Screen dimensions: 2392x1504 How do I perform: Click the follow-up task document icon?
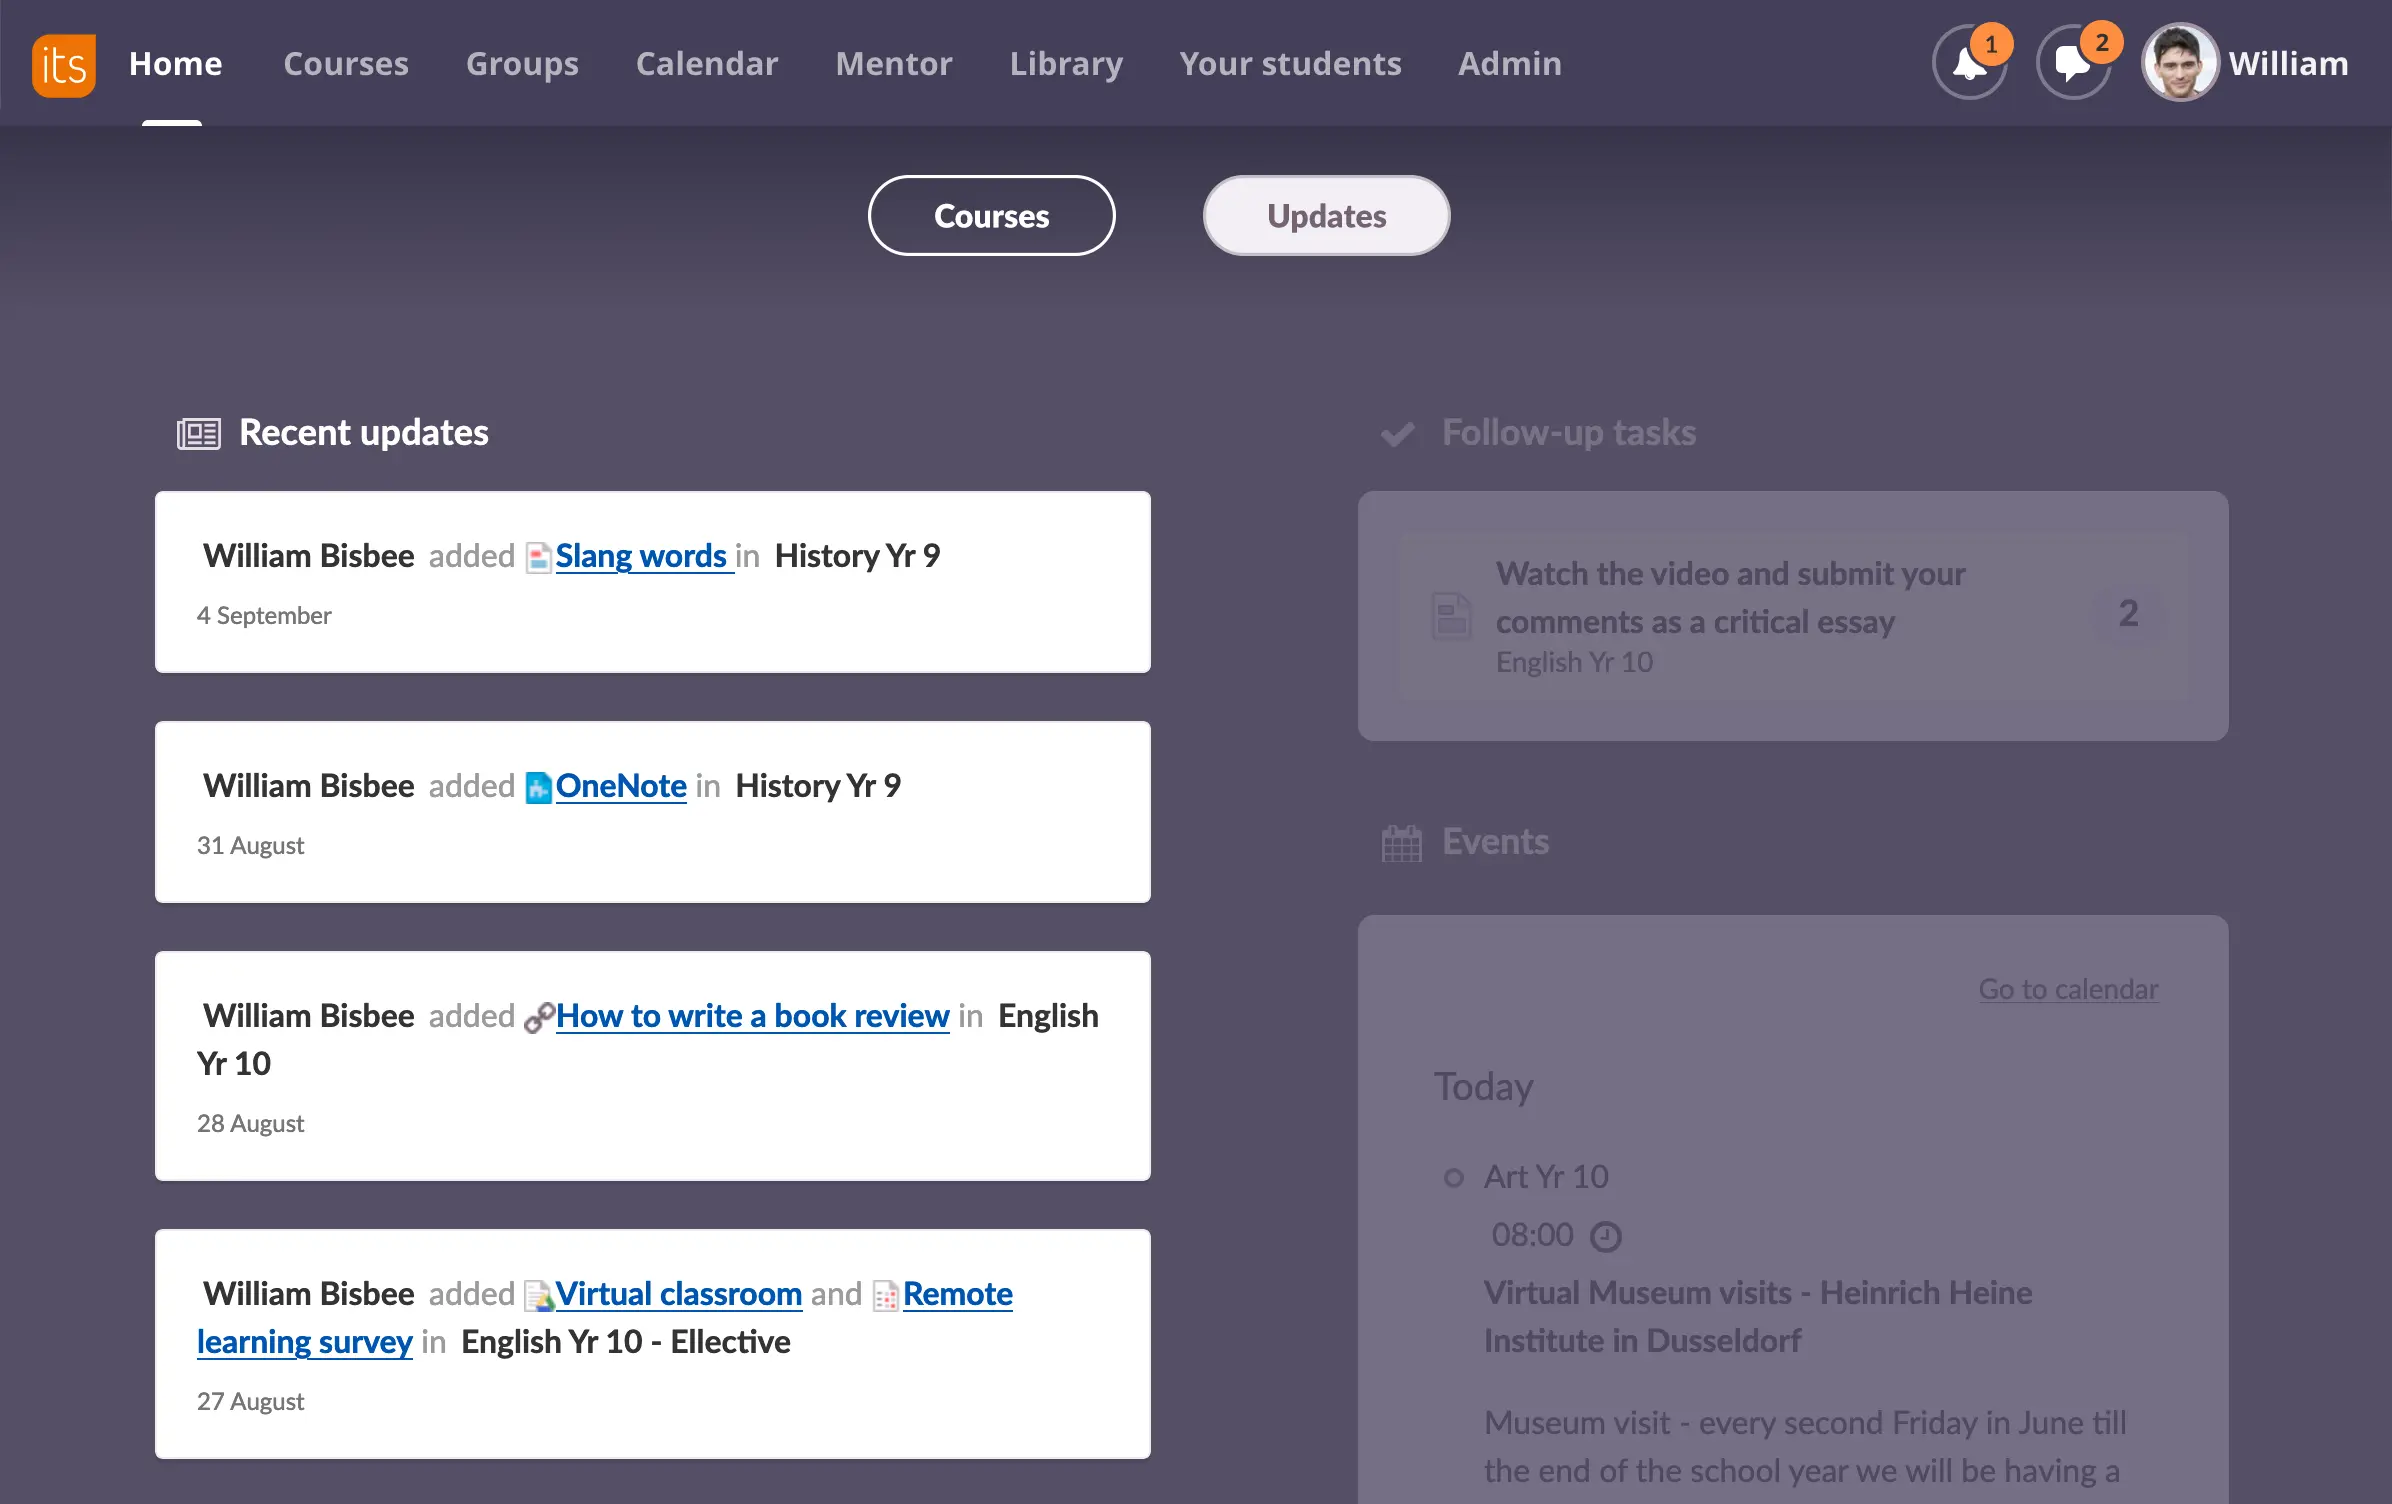click(x=1450, y=615)
